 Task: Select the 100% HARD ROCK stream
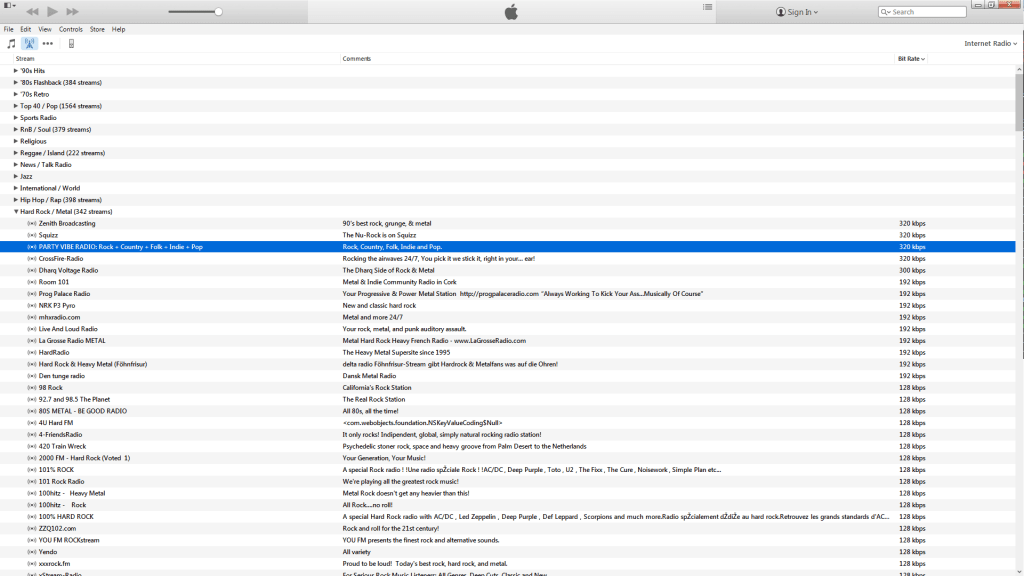tap(66, 517)
